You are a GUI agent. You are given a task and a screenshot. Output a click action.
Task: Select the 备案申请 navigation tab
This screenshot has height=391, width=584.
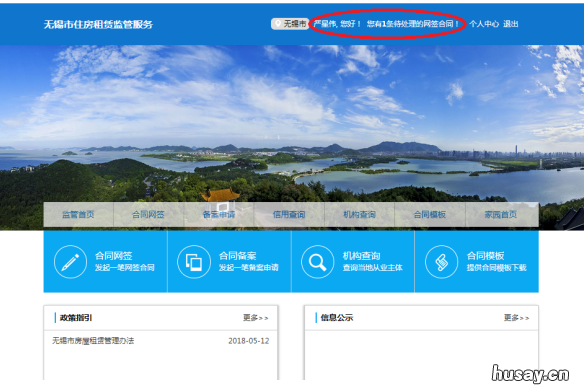[x=219, y=214]
